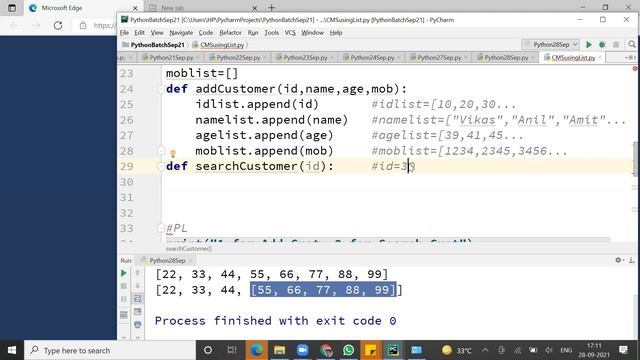Open the Python28Sep run configuration dropdown
The width and height of the screenshot is (640, 360).
click(551, 44)
